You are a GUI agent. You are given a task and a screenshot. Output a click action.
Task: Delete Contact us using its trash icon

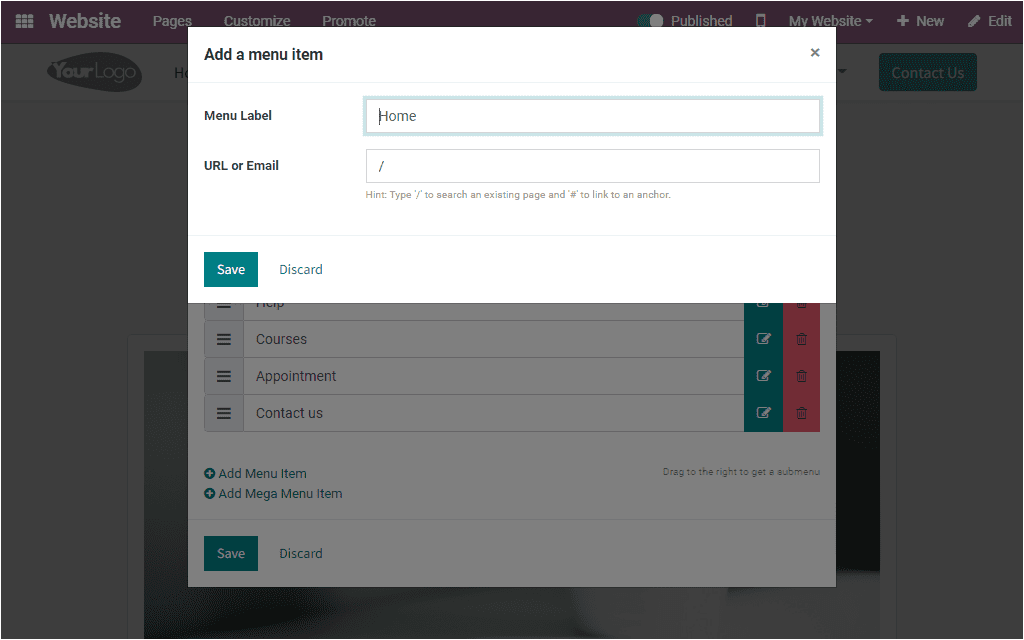tap(800, 412)
